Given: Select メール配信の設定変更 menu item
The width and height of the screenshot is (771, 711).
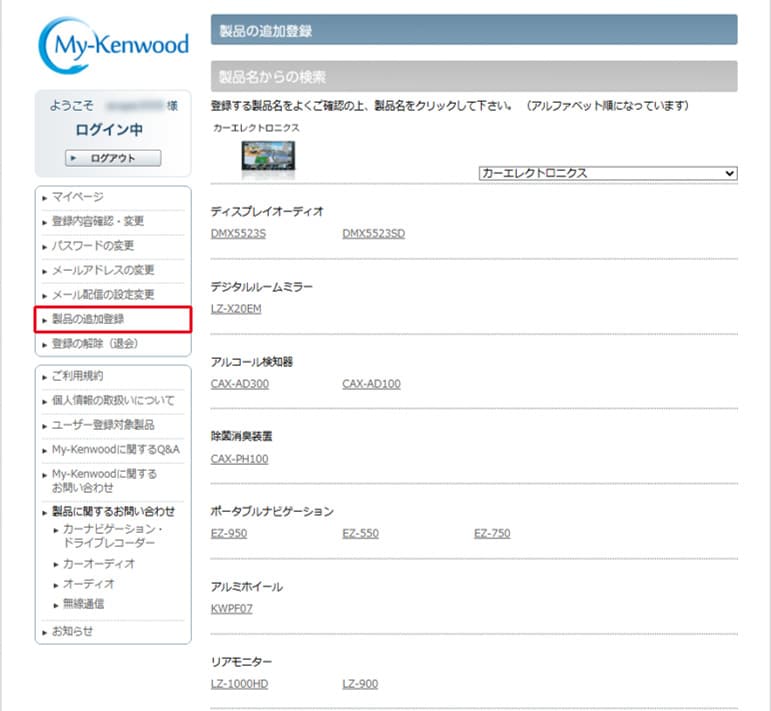Looking at the screenshot, I should click(x=103, y=295).
